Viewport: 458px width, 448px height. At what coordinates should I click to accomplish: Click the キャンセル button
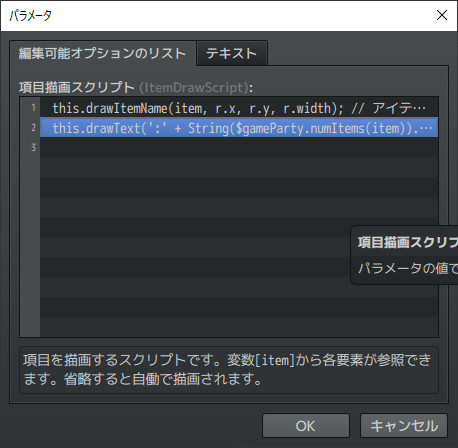(x=404, y=426)
